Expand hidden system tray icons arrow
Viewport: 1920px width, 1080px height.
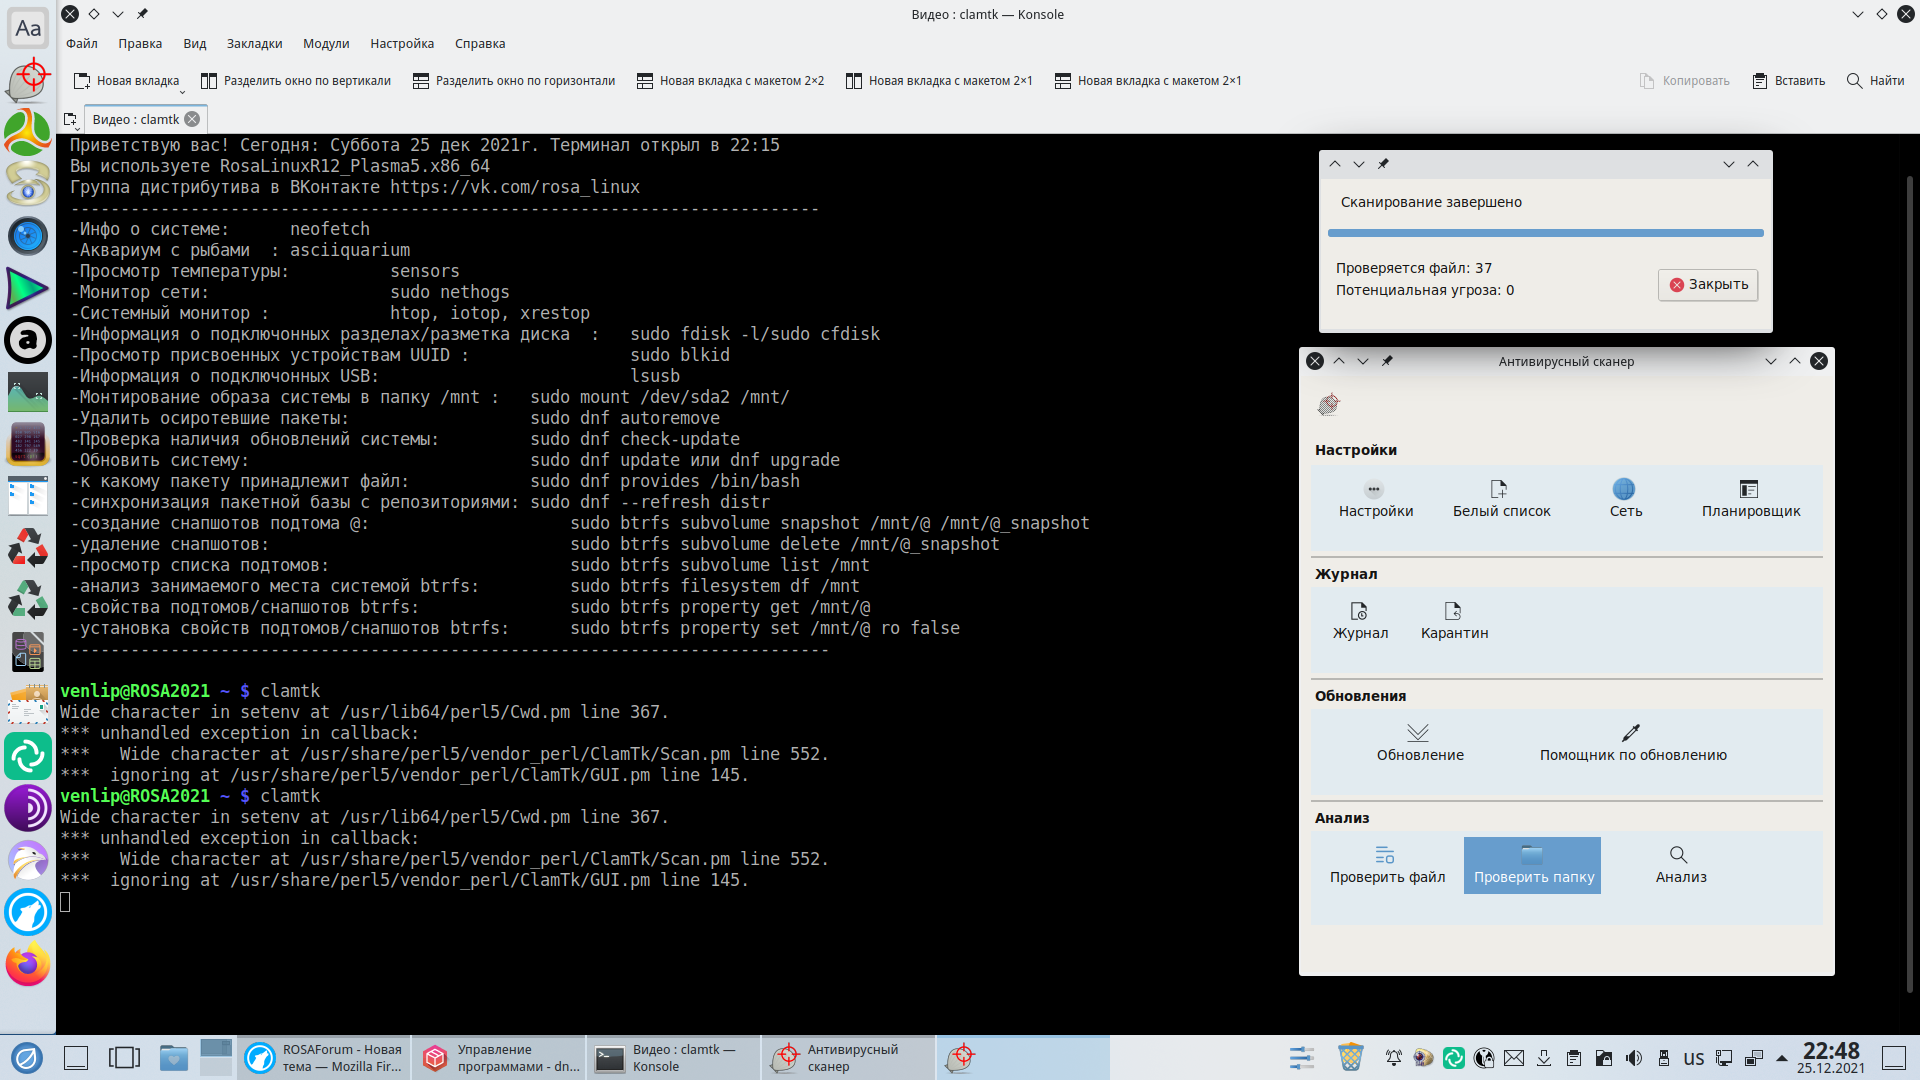[1782, 1058]
